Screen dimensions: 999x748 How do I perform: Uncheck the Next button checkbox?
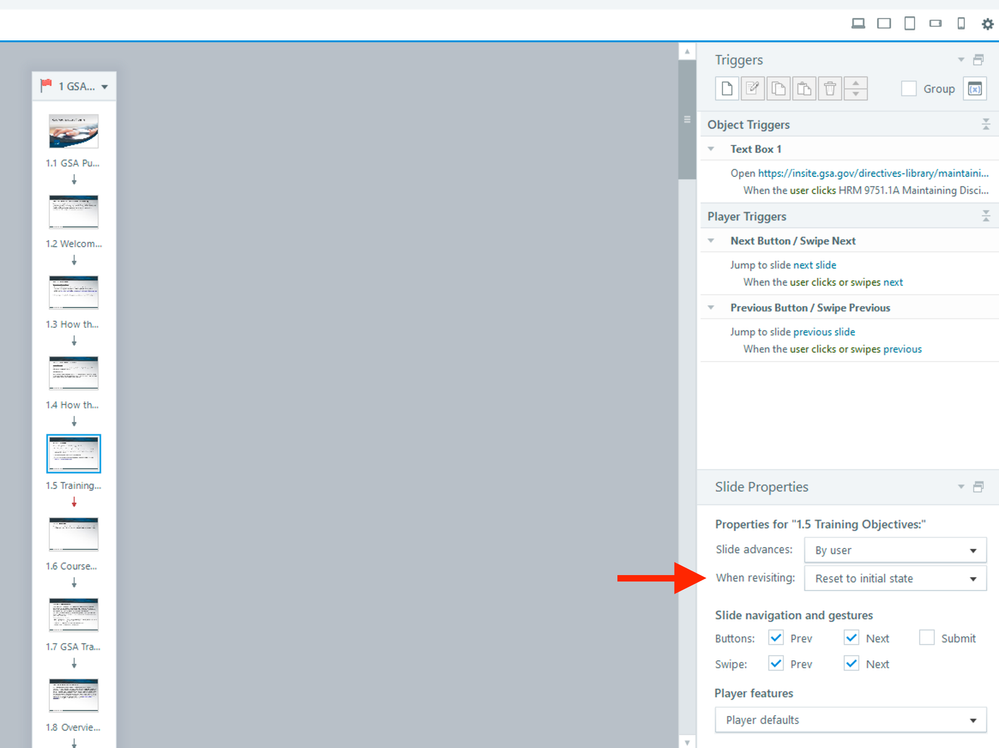click(851, 637)
